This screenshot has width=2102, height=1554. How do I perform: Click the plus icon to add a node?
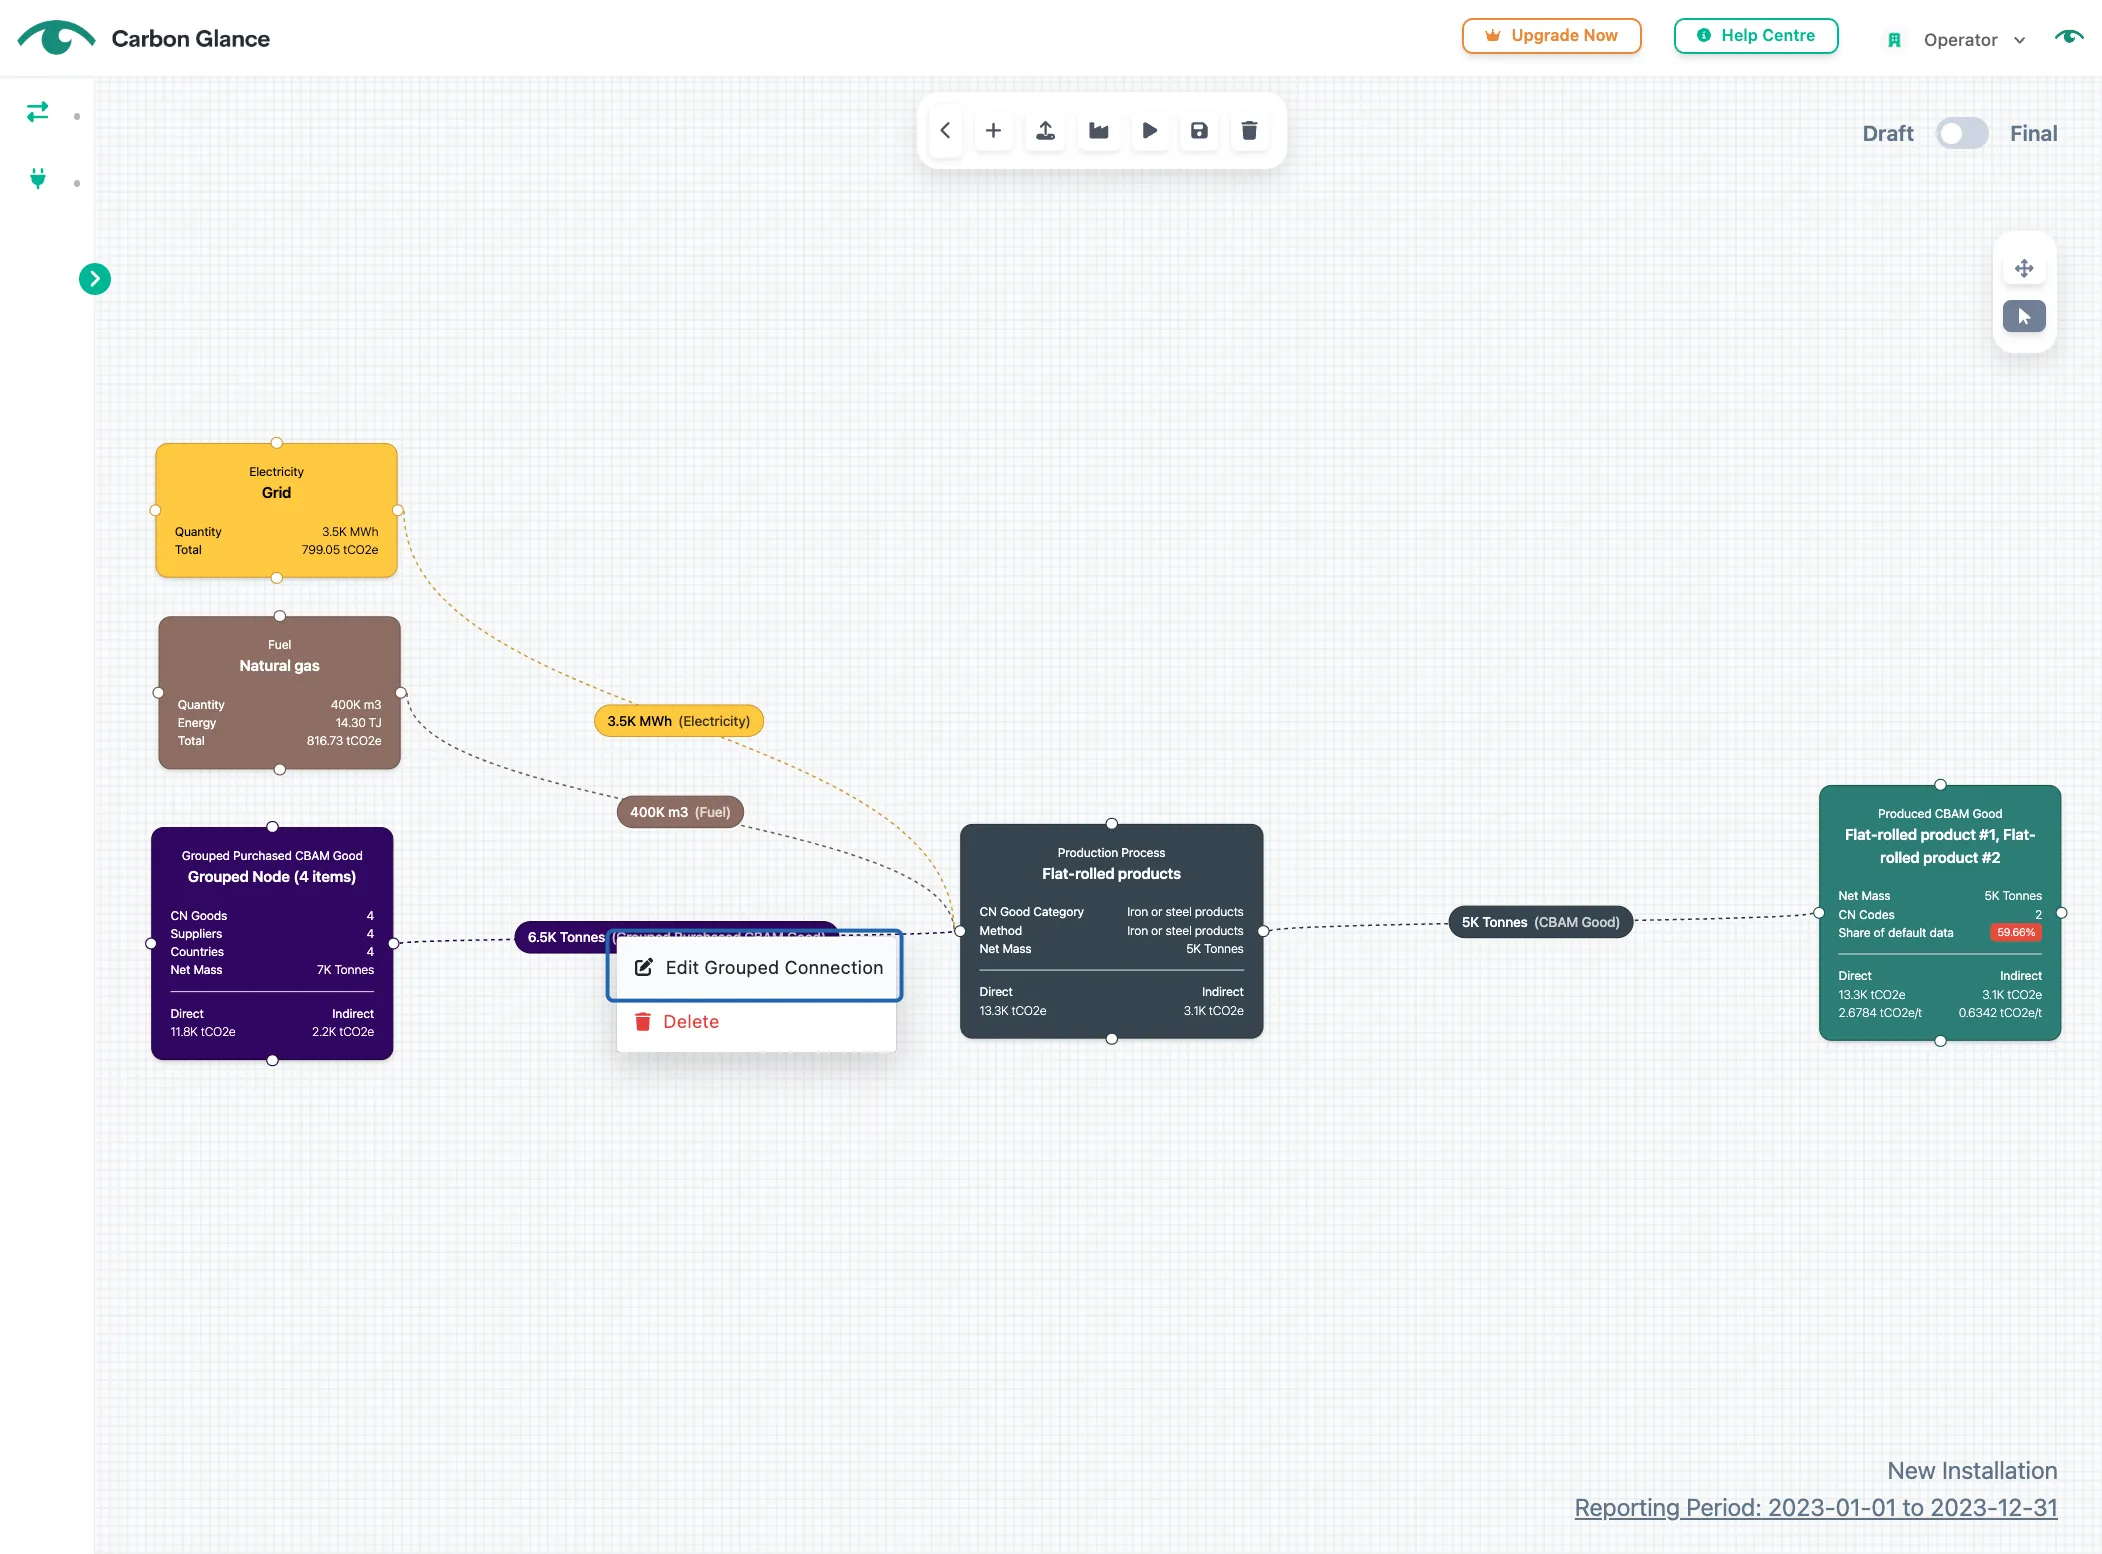(x=993, y=131)
